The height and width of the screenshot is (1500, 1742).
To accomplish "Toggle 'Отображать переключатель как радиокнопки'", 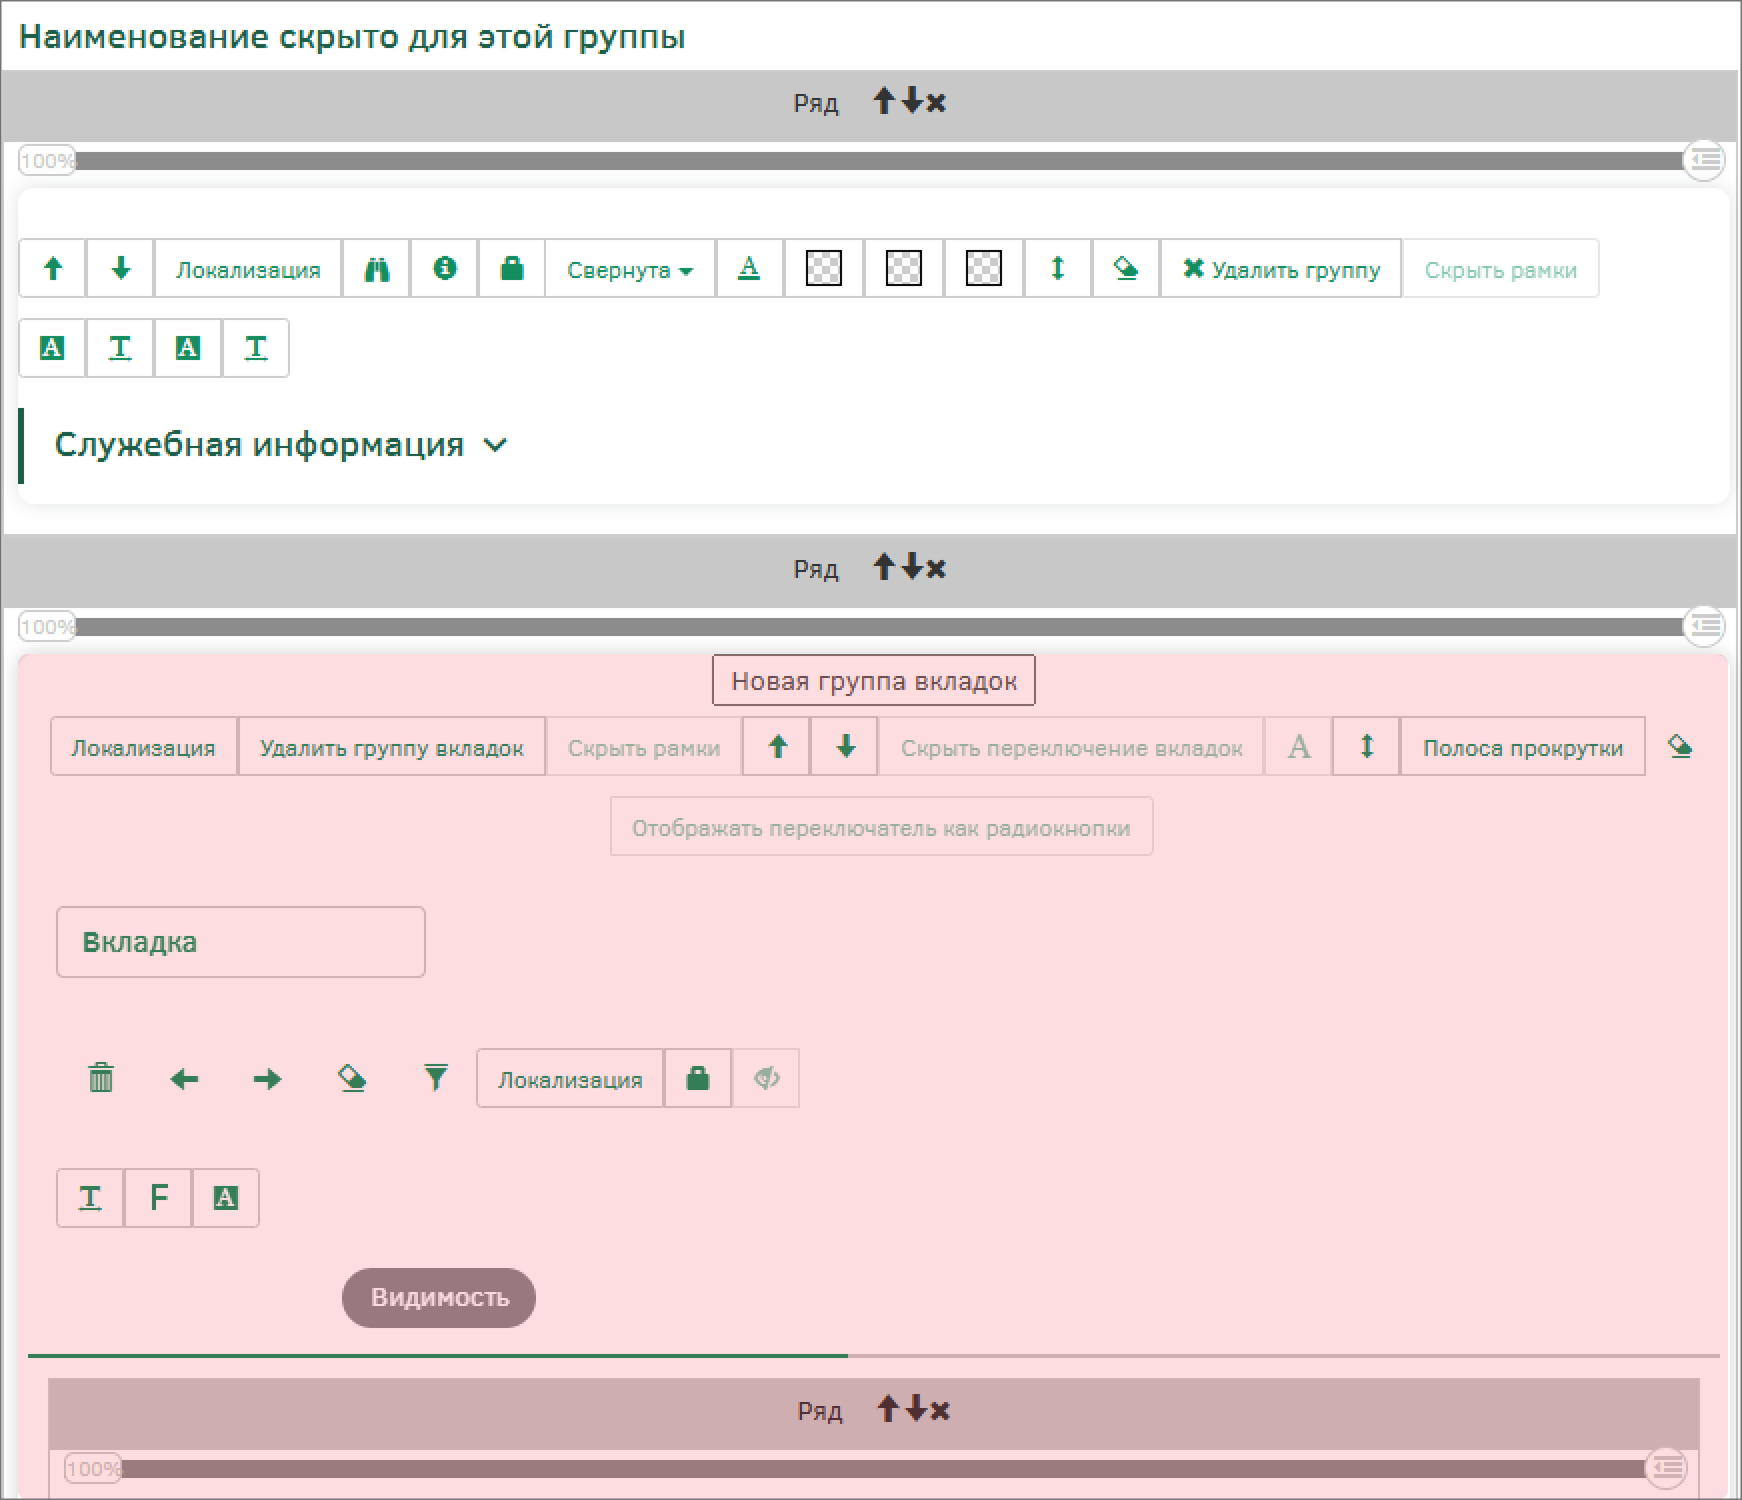I will [x=881, y=828].
